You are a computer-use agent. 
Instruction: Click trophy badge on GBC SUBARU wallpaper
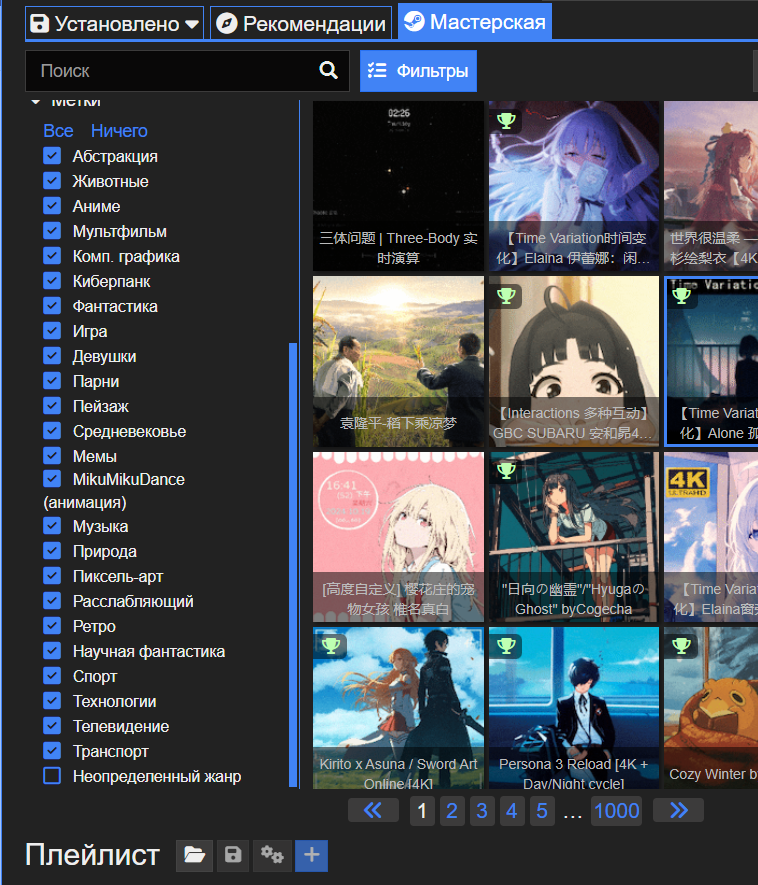coord(506,296)
